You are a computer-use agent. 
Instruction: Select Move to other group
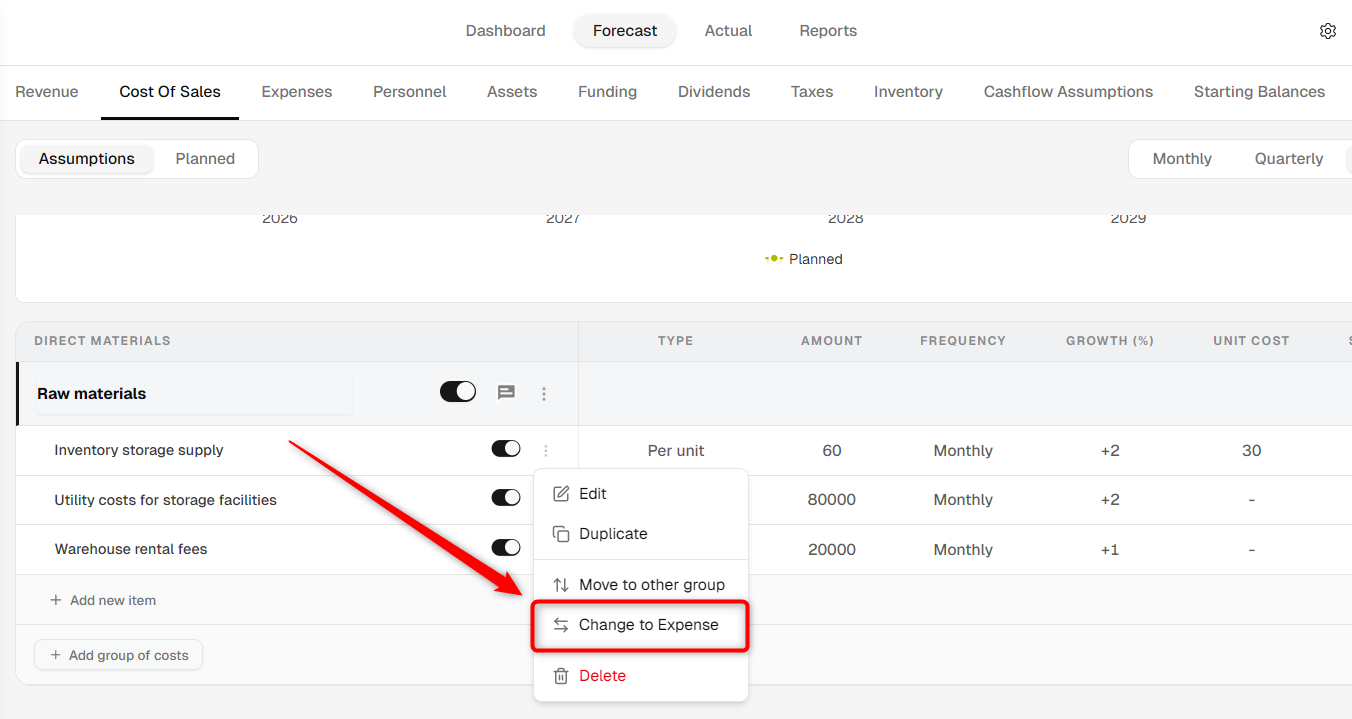tap(641, 585)
